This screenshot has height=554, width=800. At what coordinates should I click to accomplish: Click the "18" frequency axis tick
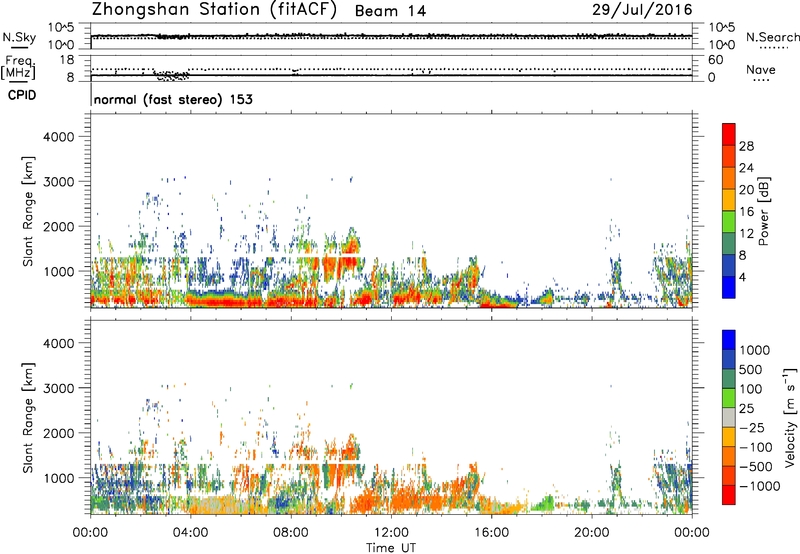67,60
